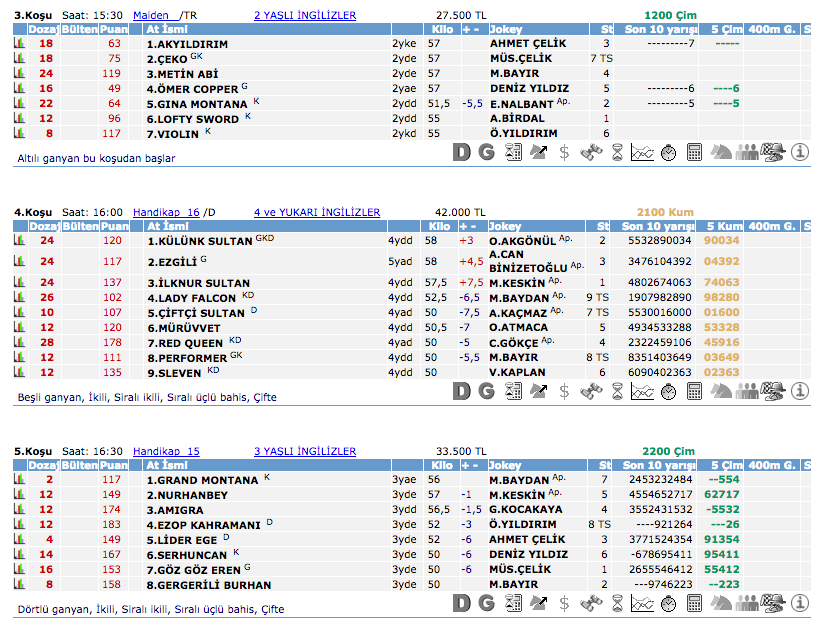Click the large D icon under race 3
This screenshot has width=837, height=640.
click(461, 152)
